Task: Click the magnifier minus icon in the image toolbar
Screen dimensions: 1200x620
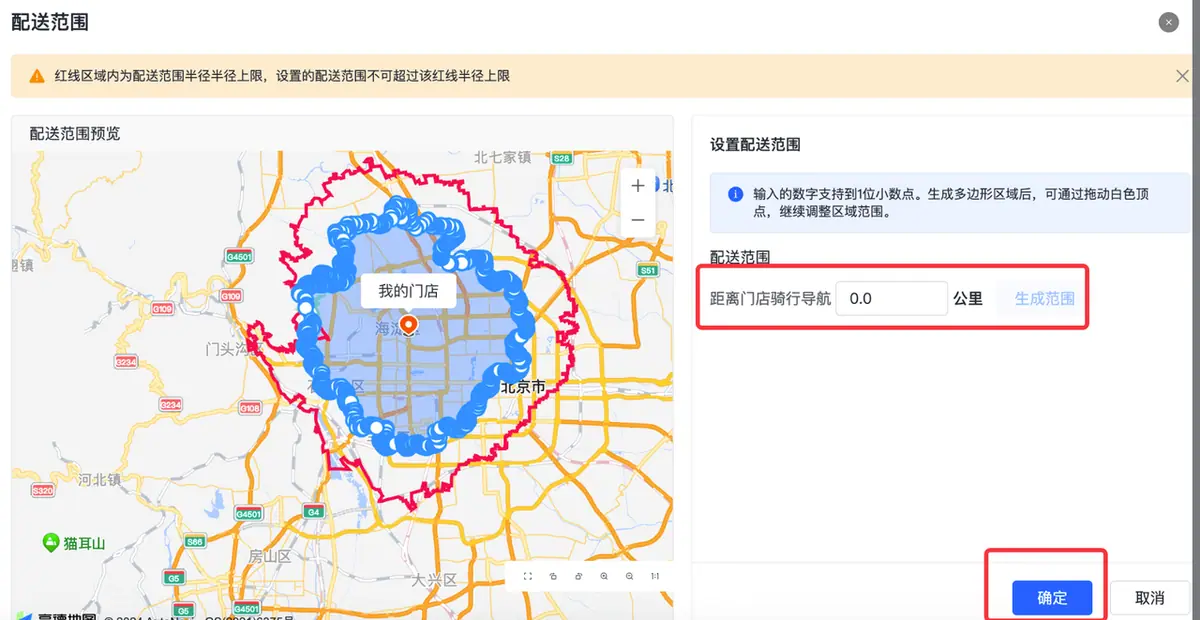Action: coord(629,576)
